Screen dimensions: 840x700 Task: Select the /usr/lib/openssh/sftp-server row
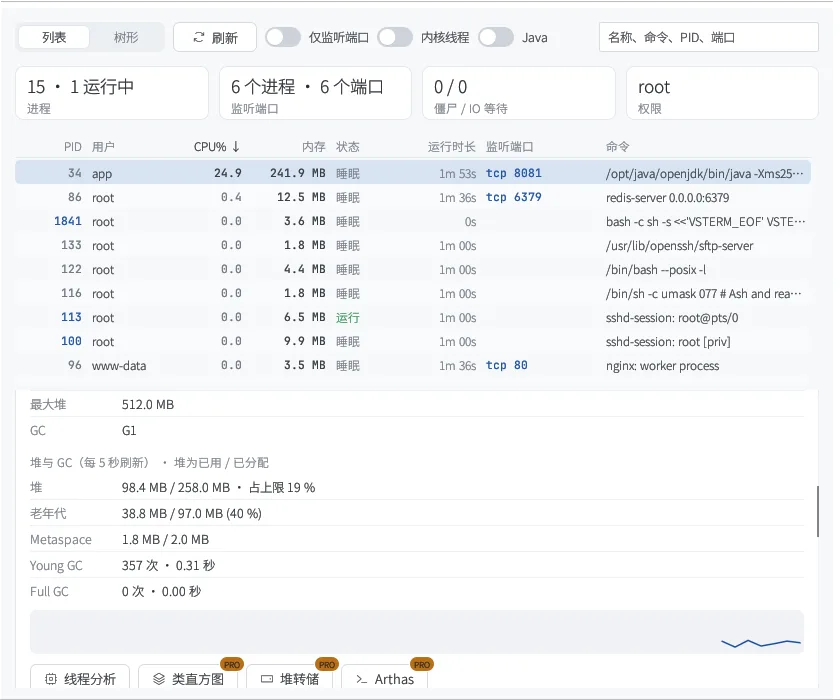[x=412, y=245]
